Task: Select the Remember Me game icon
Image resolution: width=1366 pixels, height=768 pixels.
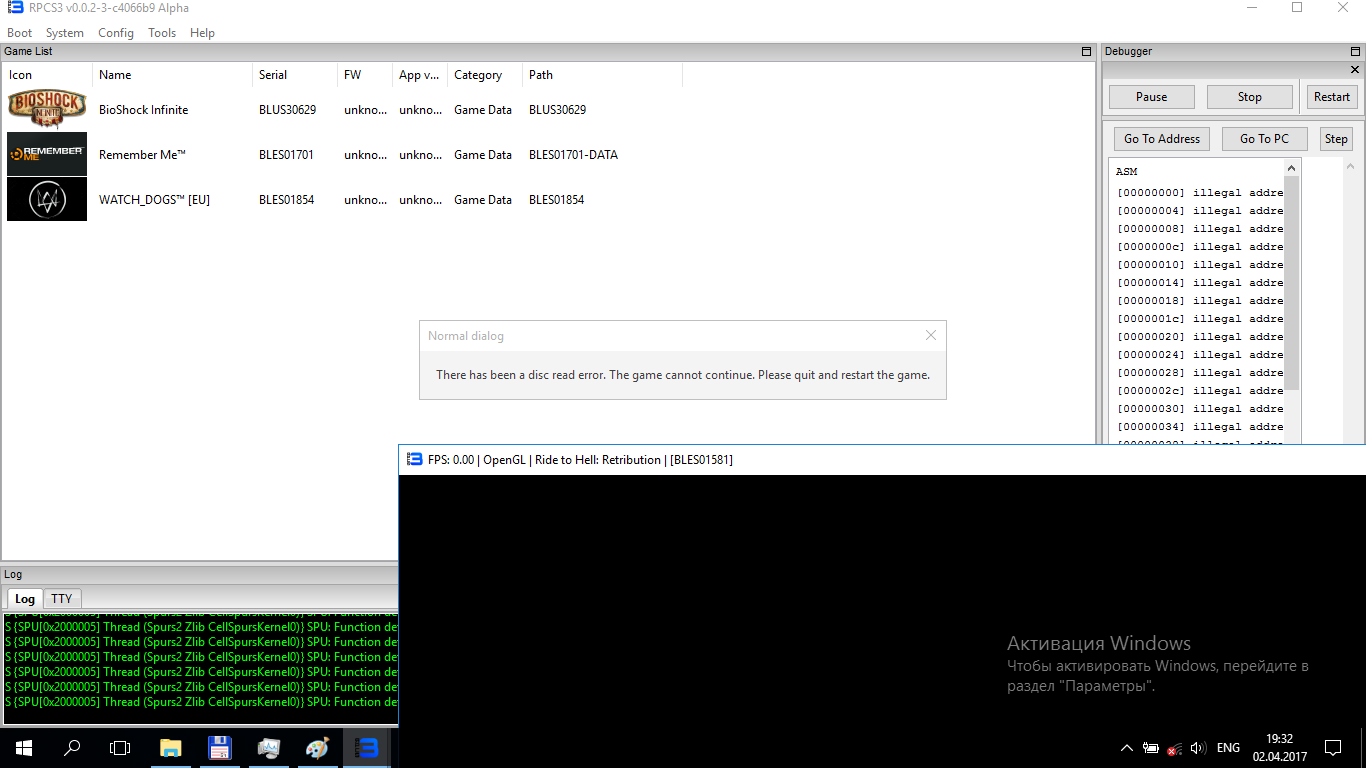Action: pos(47,154)
